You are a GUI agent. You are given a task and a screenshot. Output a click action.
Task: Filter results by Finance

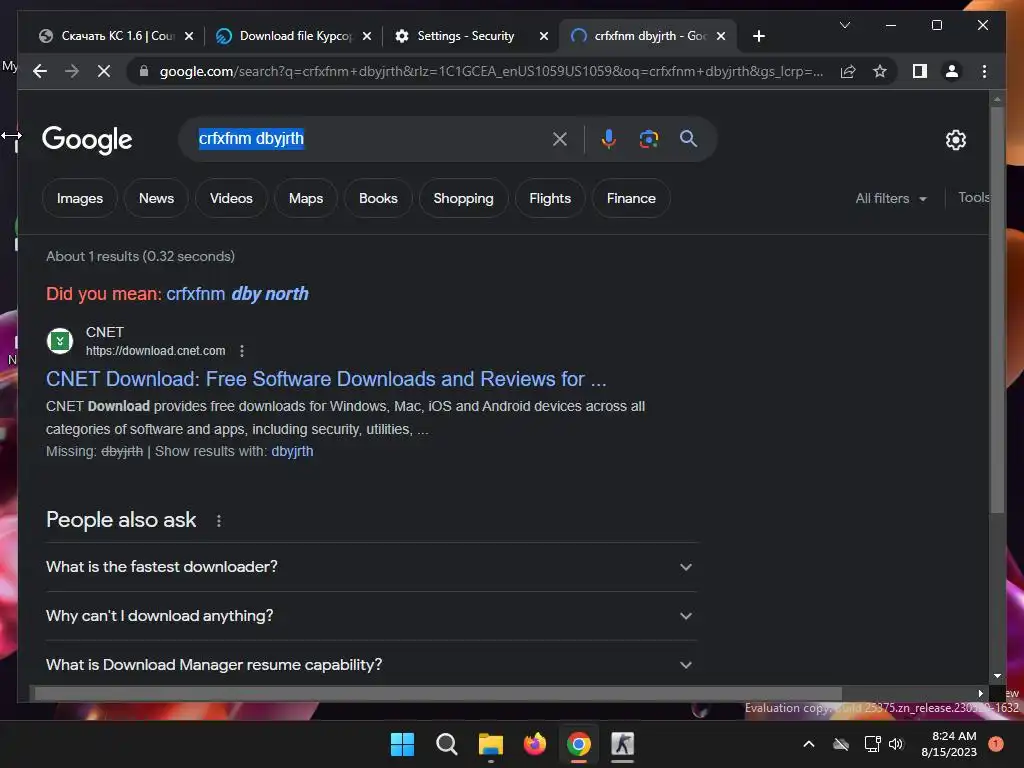pos(631,199)
